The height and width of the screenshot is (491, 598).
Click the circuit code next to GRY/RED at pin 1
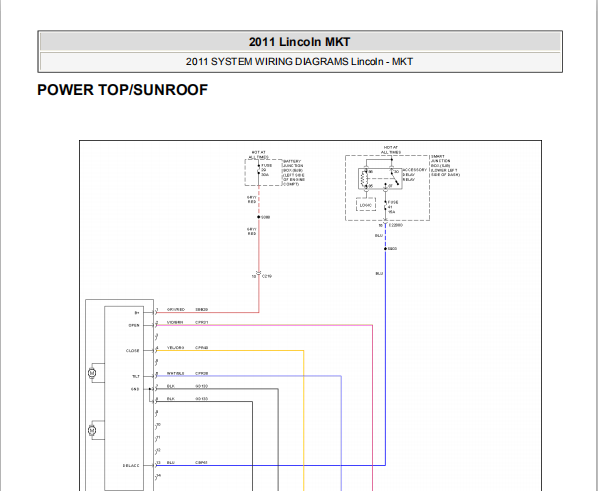(202, 309)
